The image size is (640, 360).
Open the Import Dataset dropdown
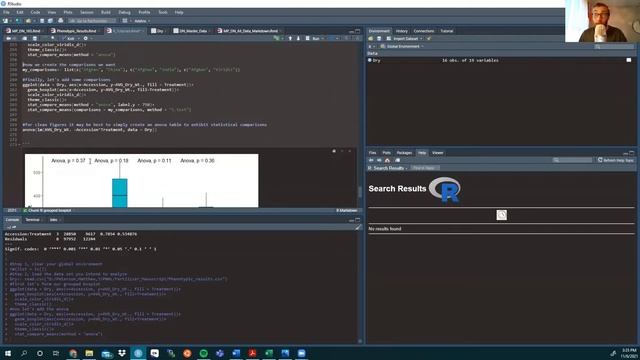404,38
